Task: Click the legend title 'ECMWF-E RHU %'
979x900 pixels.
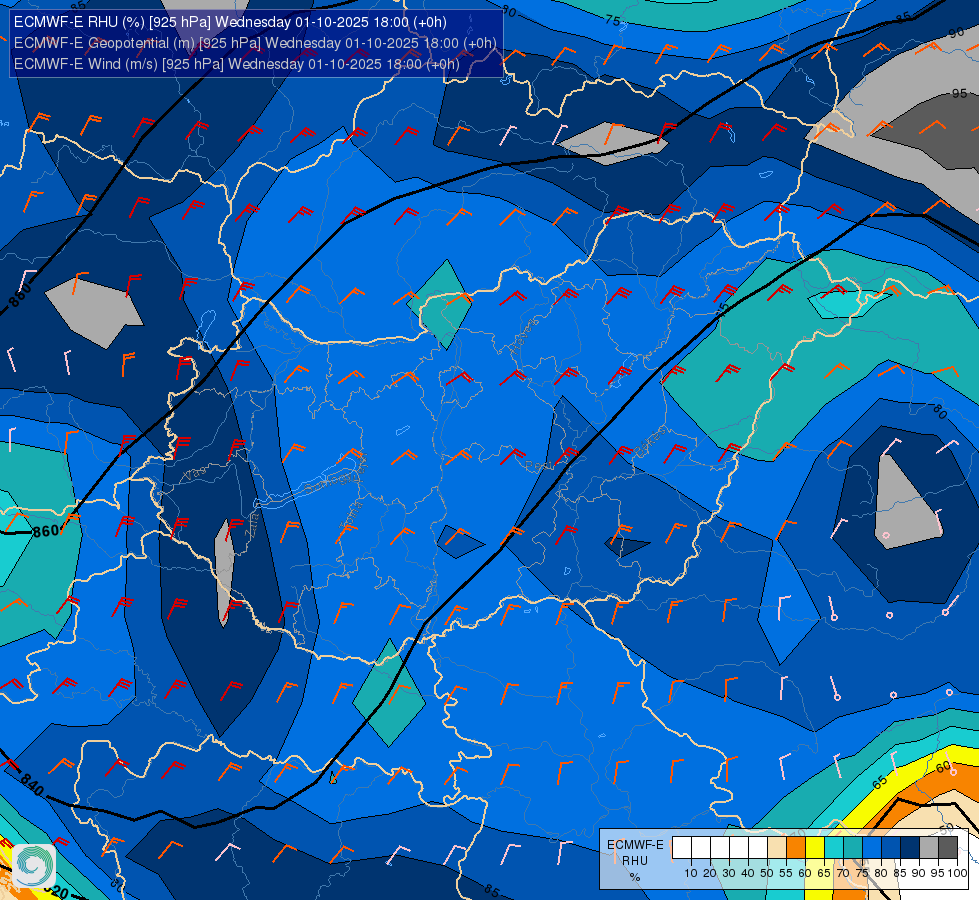Action: point(635,861)
